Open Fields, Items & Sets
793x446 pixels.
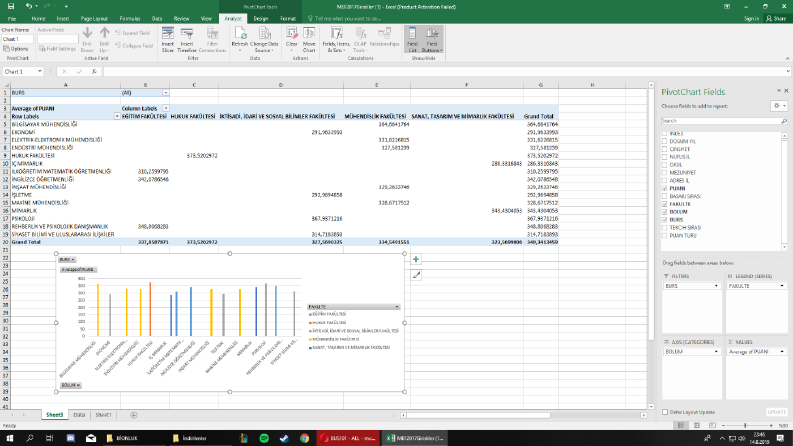click(x=336, y=40)
